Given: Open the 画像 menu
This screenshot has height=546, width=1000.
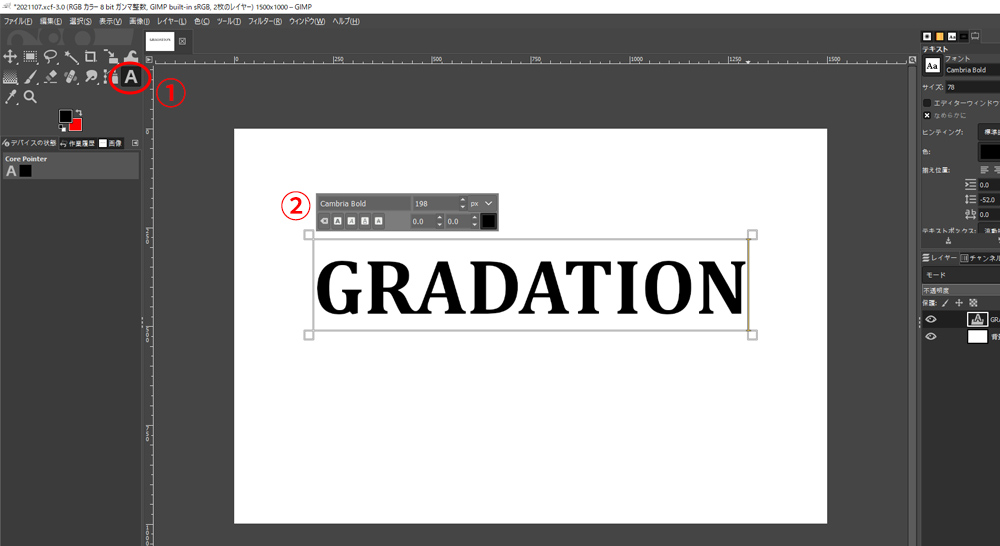Looking at the screenshot, I should 139,21.
